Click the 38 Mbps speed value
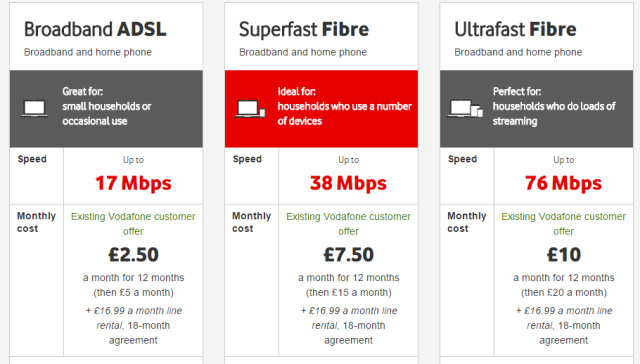Screen dimensions: 640x364 click(348, 183)
